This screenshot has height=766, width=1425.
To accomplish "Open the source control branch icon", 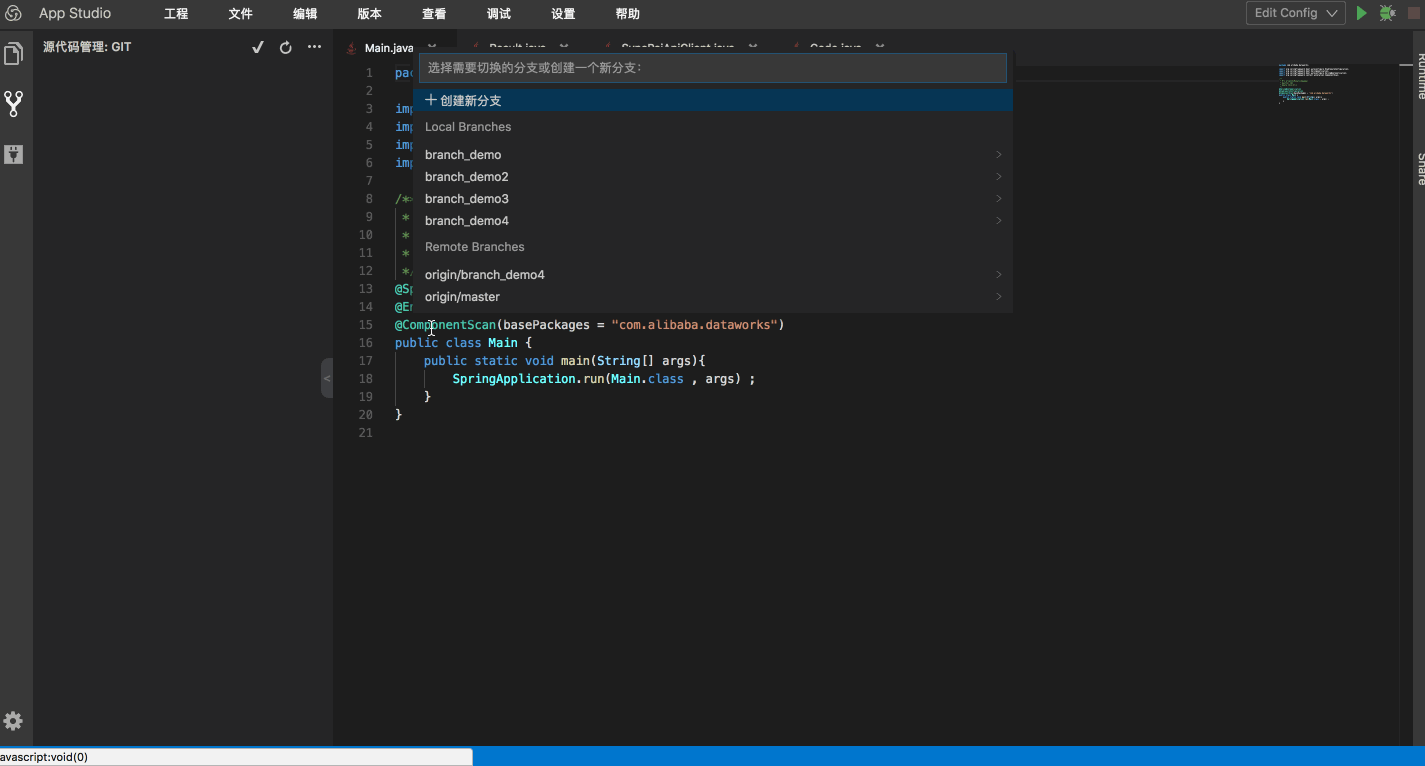I will pos(14,103).
